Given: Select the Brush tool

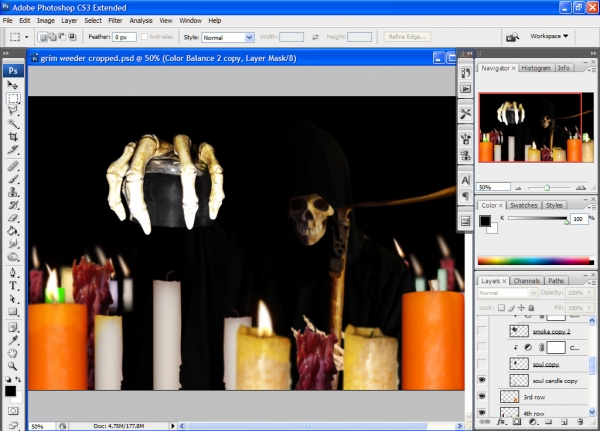Looking at the screenshot, I should tap(13, 179).
